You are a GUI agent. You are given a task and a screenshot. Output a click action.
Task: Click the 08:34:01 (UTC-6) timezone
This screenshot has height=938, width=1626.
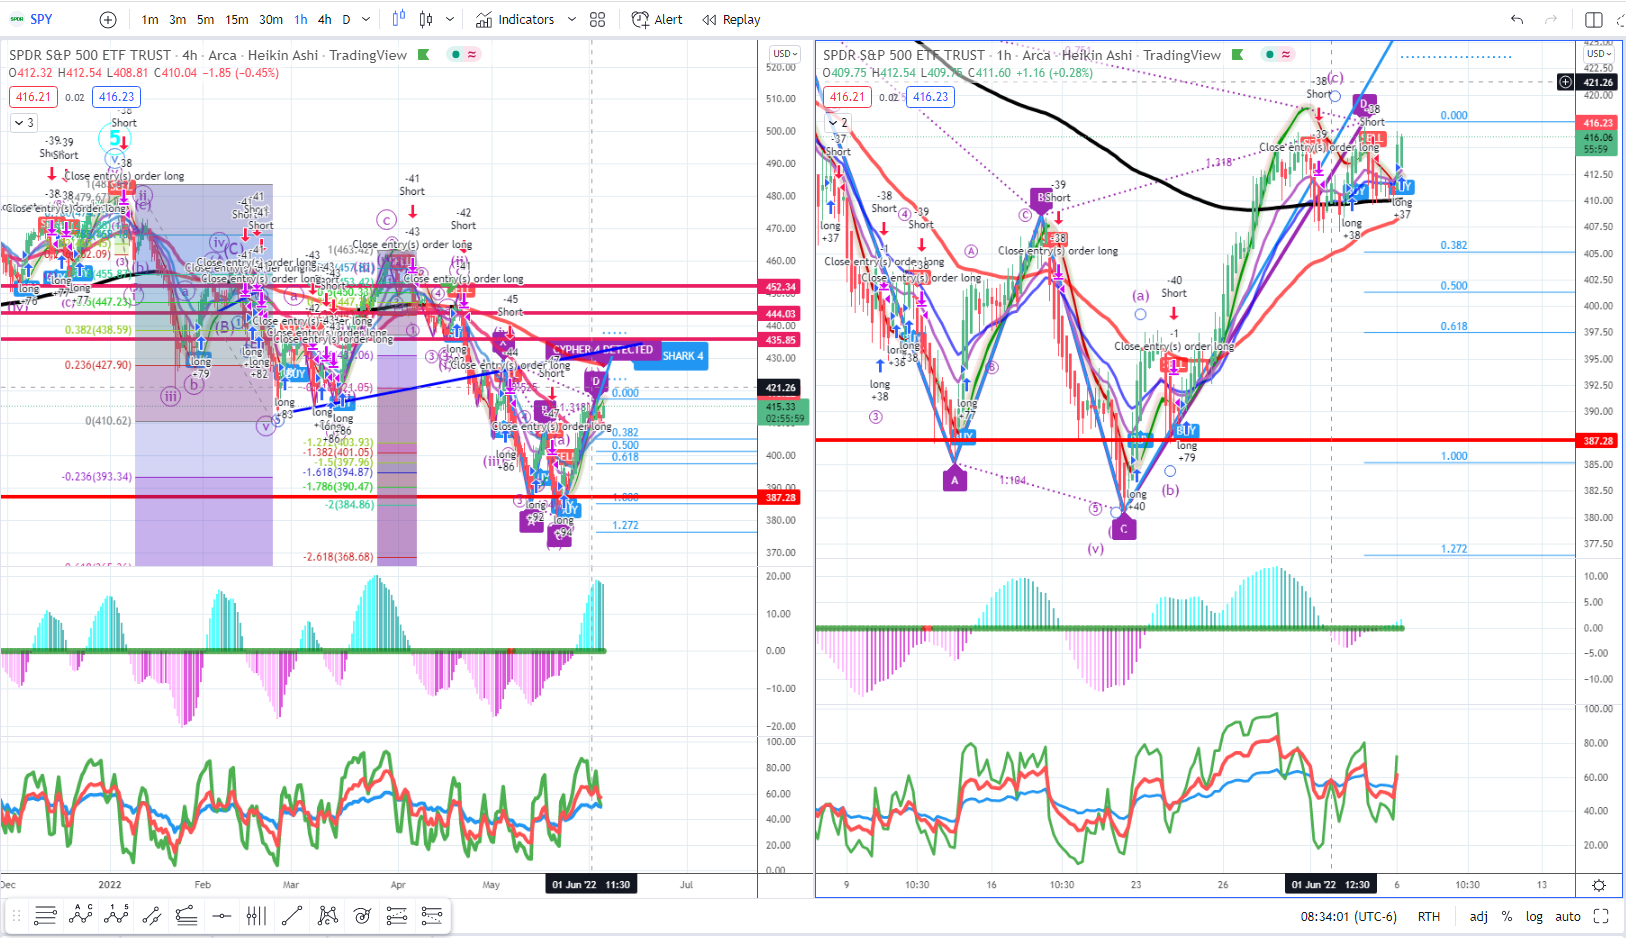coord(1348,916)
